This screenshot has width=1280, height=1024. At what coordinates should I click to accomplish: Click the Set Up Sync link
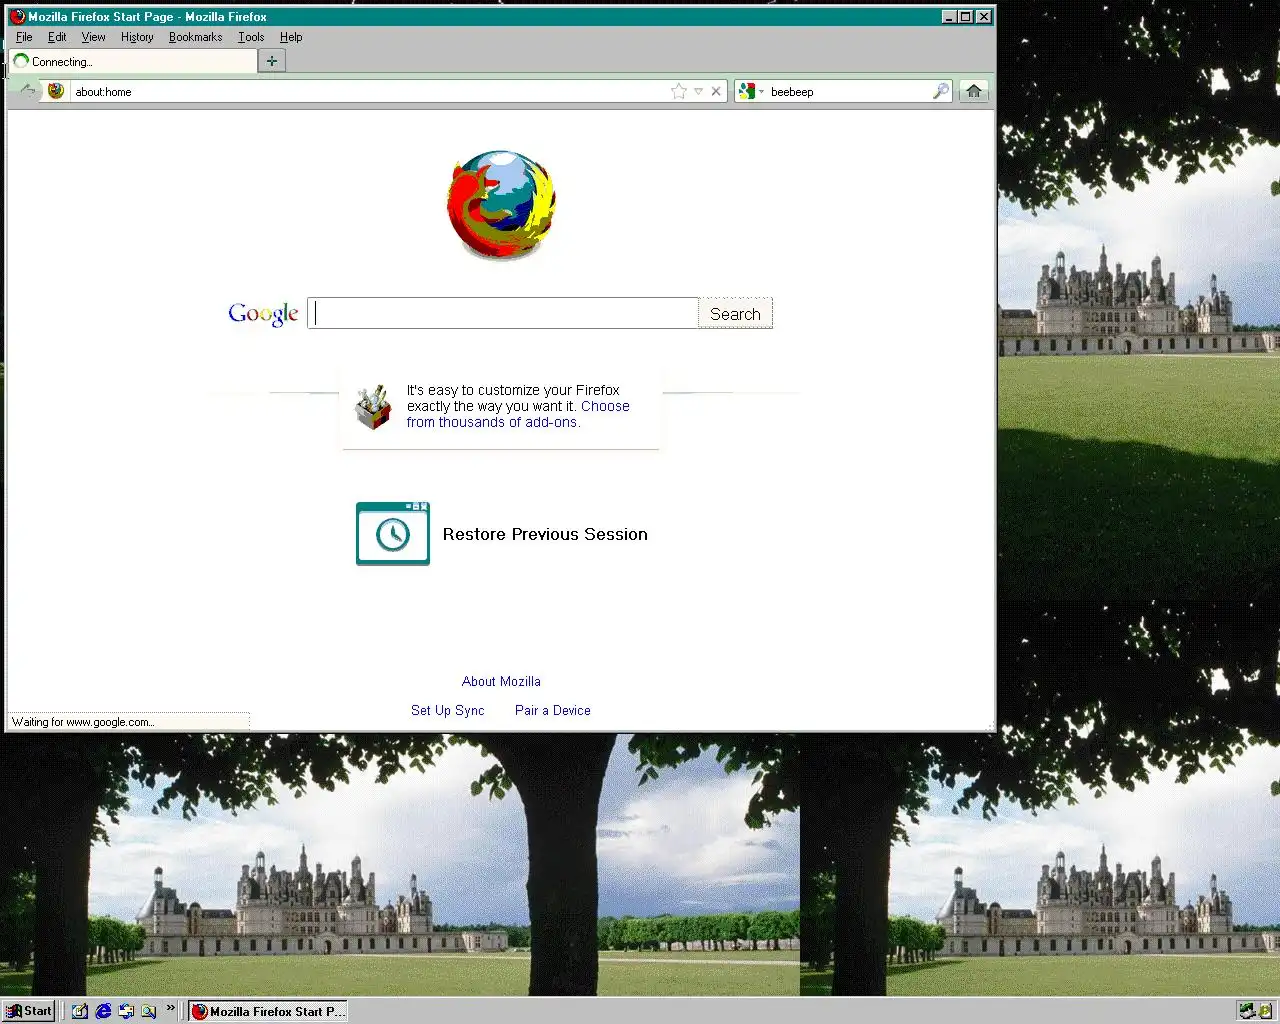pyautogui.click(x=447, y=710)
